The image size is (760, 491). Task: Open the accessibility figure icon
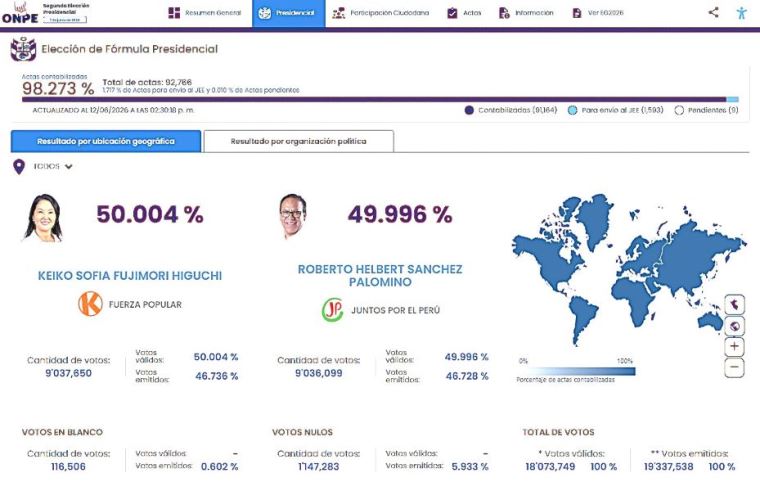[x=741, y=13]
